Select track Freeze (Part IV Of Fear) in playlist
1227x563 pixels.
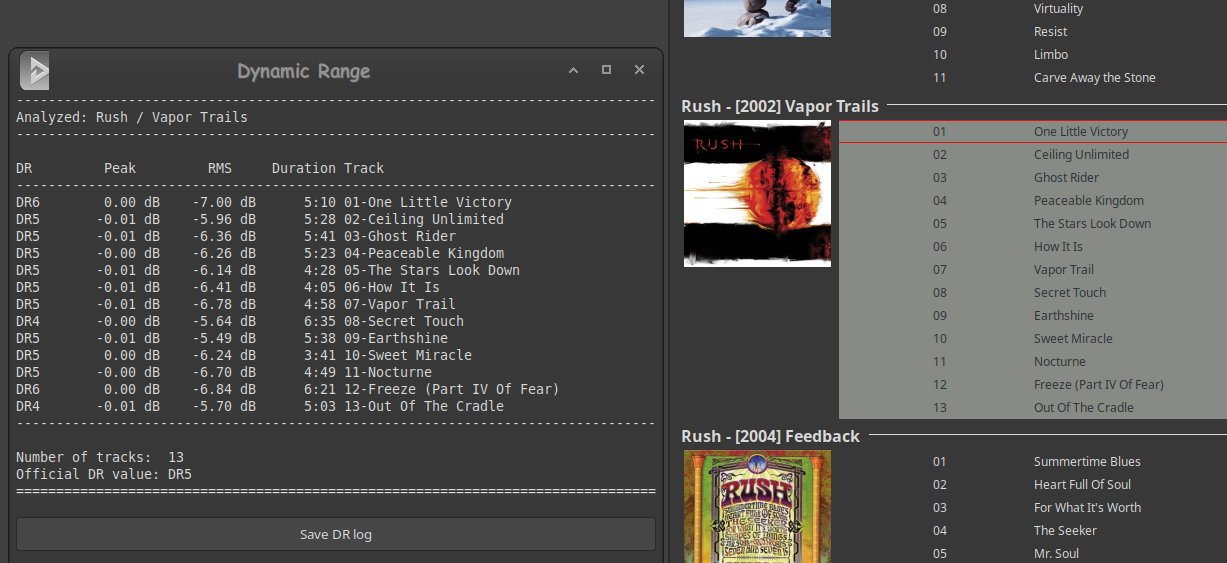[1033, 384]
